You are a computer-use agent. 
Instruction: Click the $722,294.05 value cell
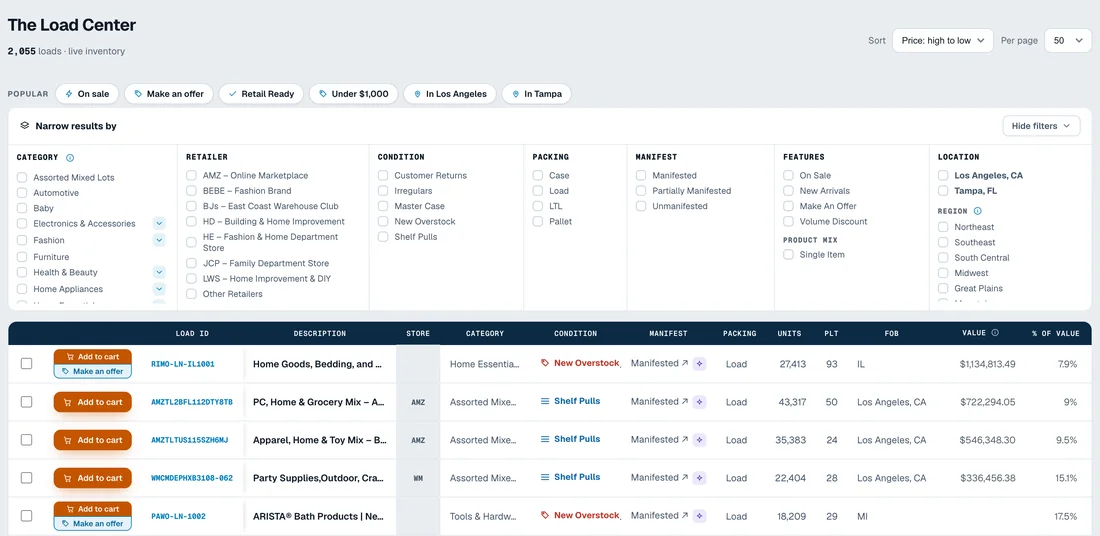pyautogui.click(x=988, y=402)
